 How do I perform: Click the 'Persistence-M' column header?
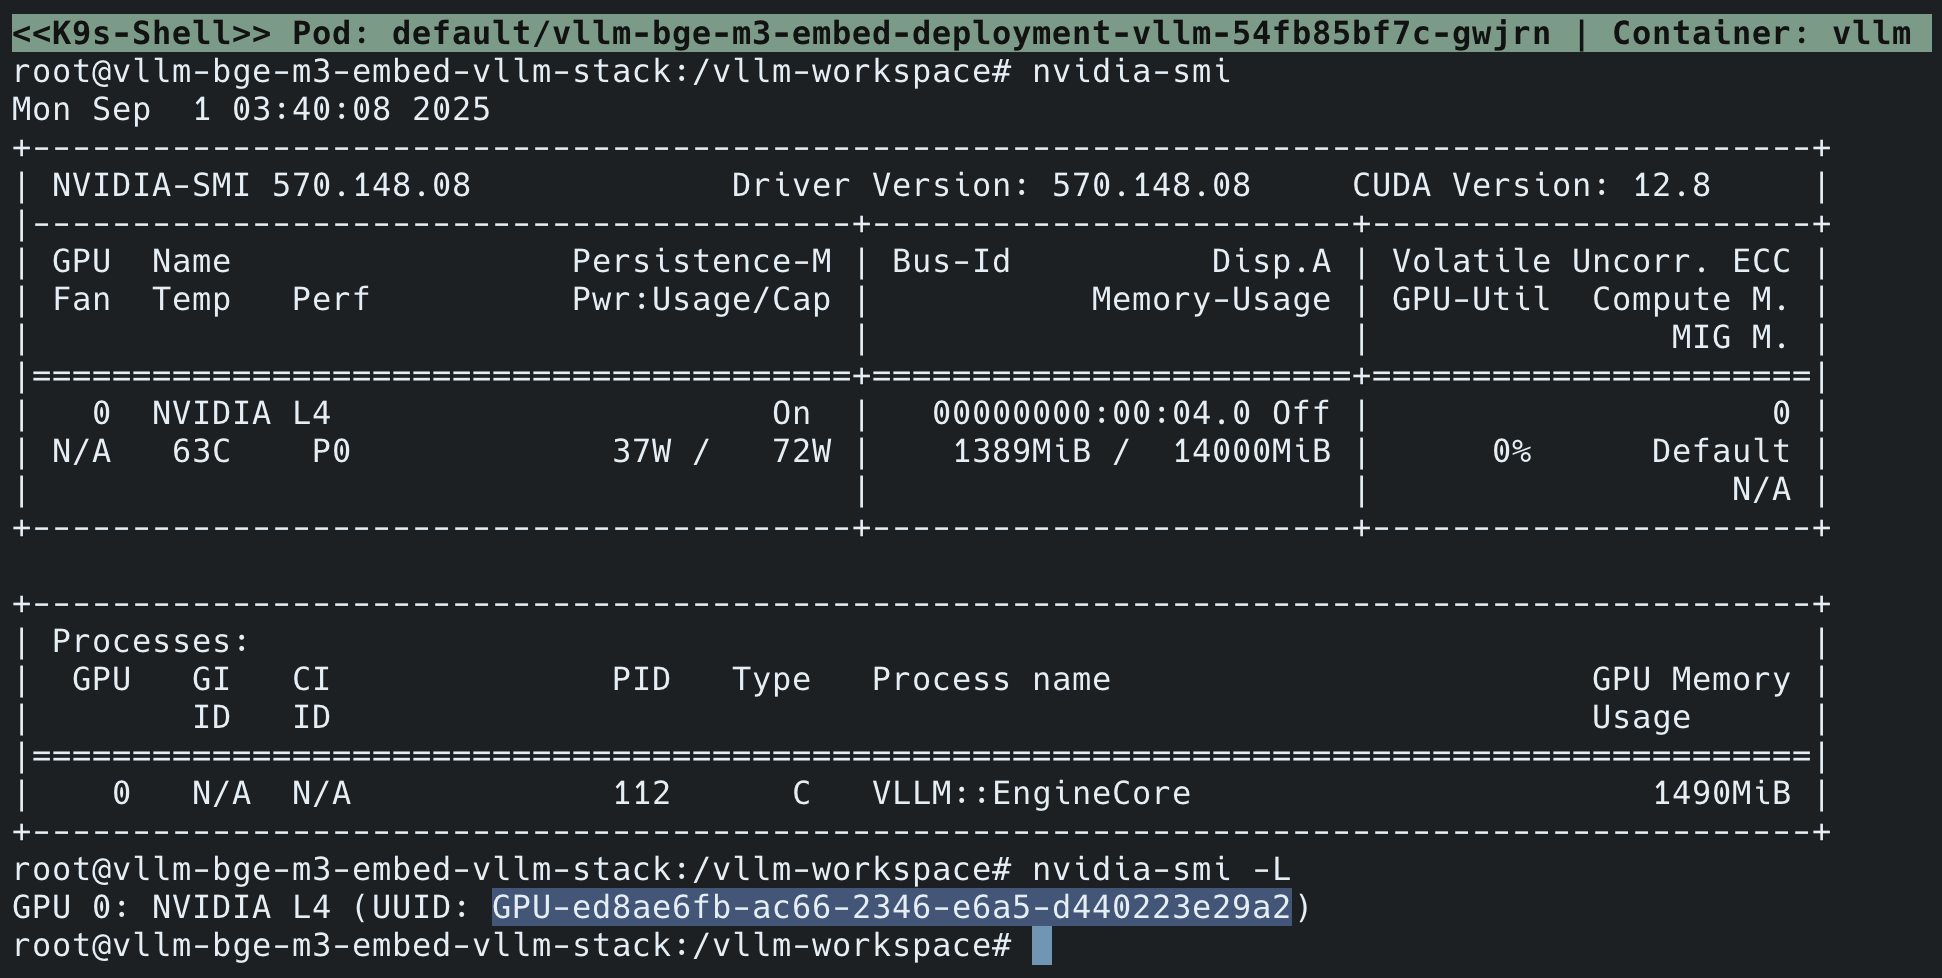tap(701, 262)
